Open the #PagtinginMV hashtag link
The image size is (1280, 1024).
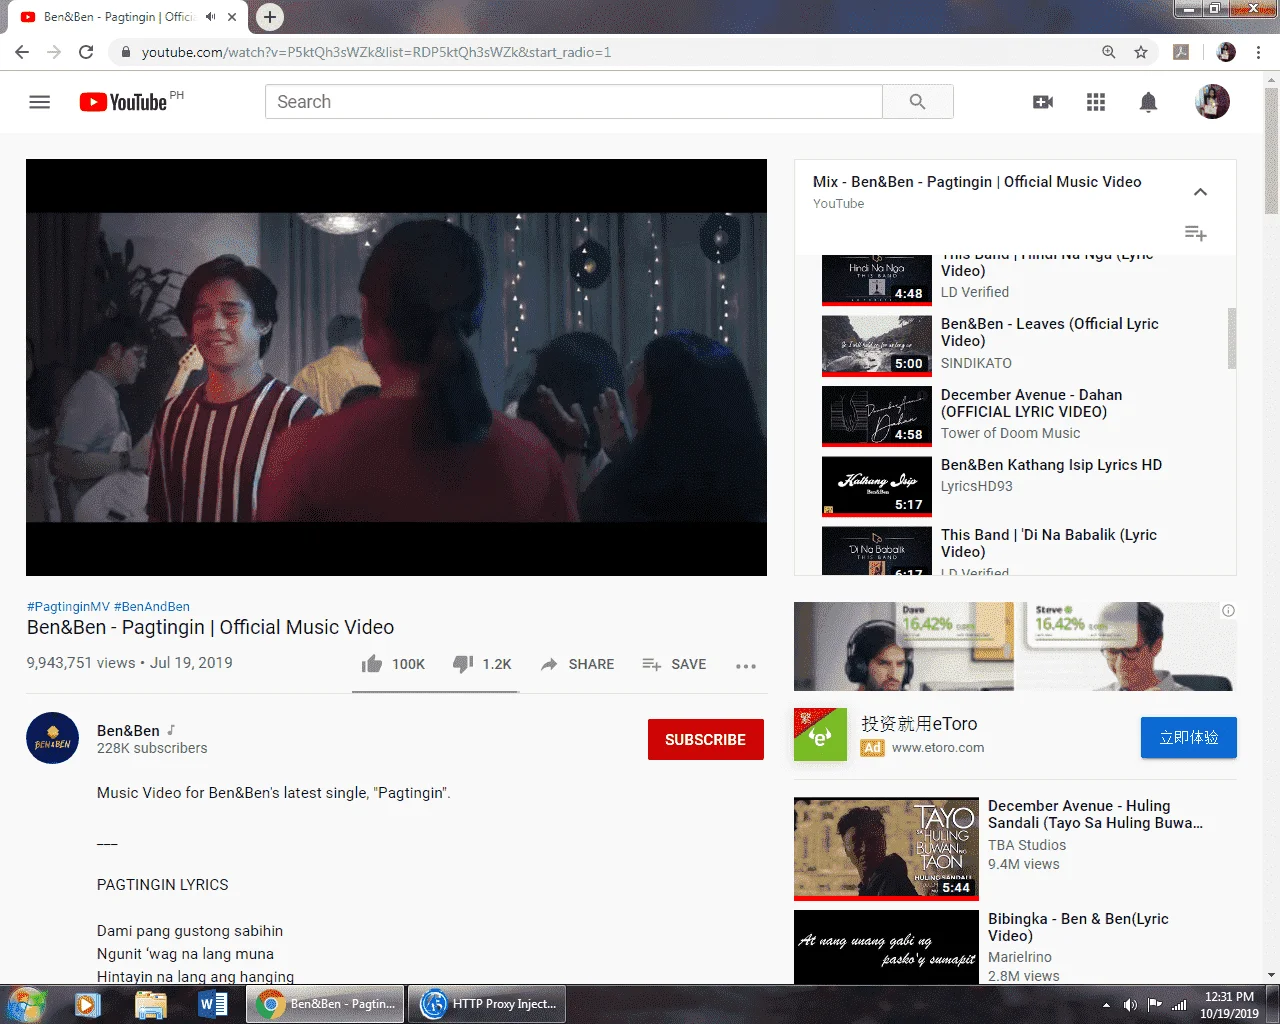pyautogui.click(x=68, y=606)
